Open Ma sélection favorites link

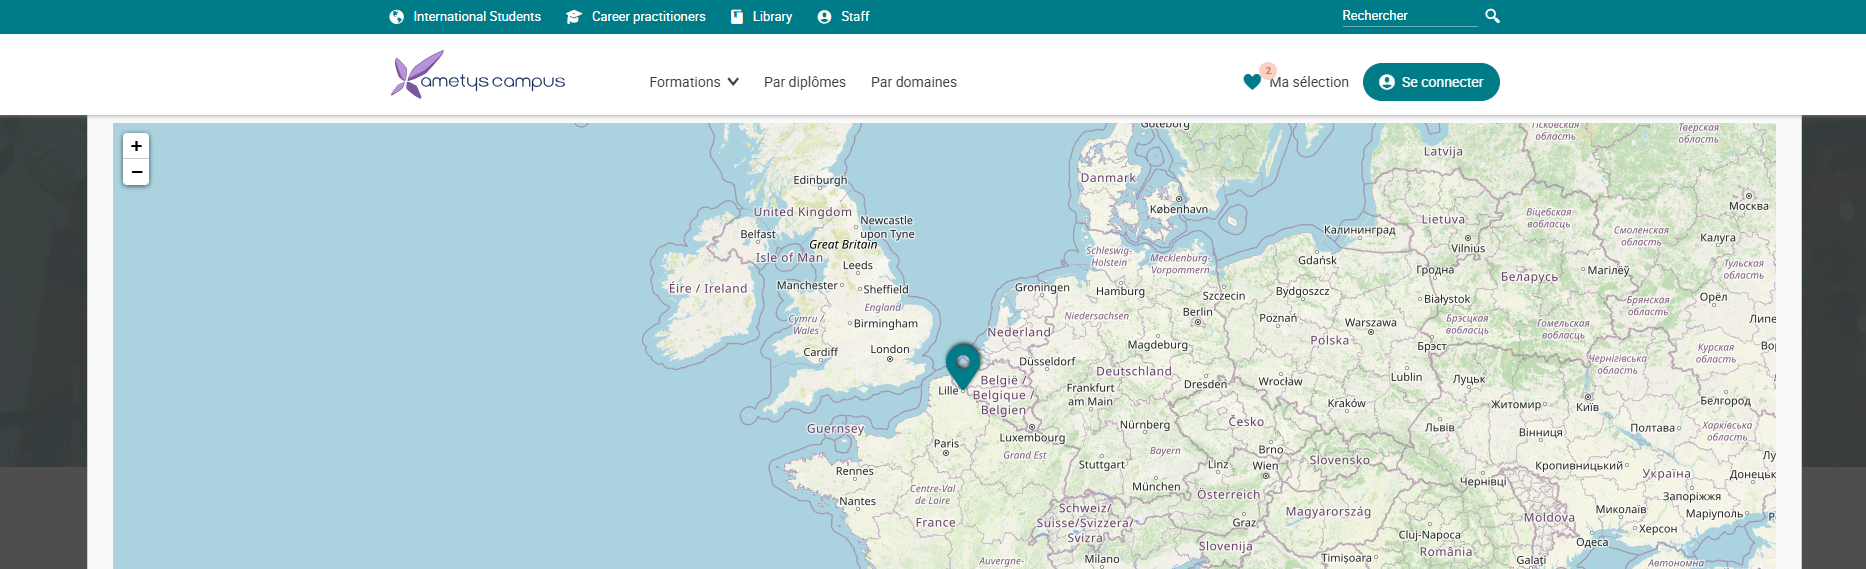click(x=1309, y=82)
